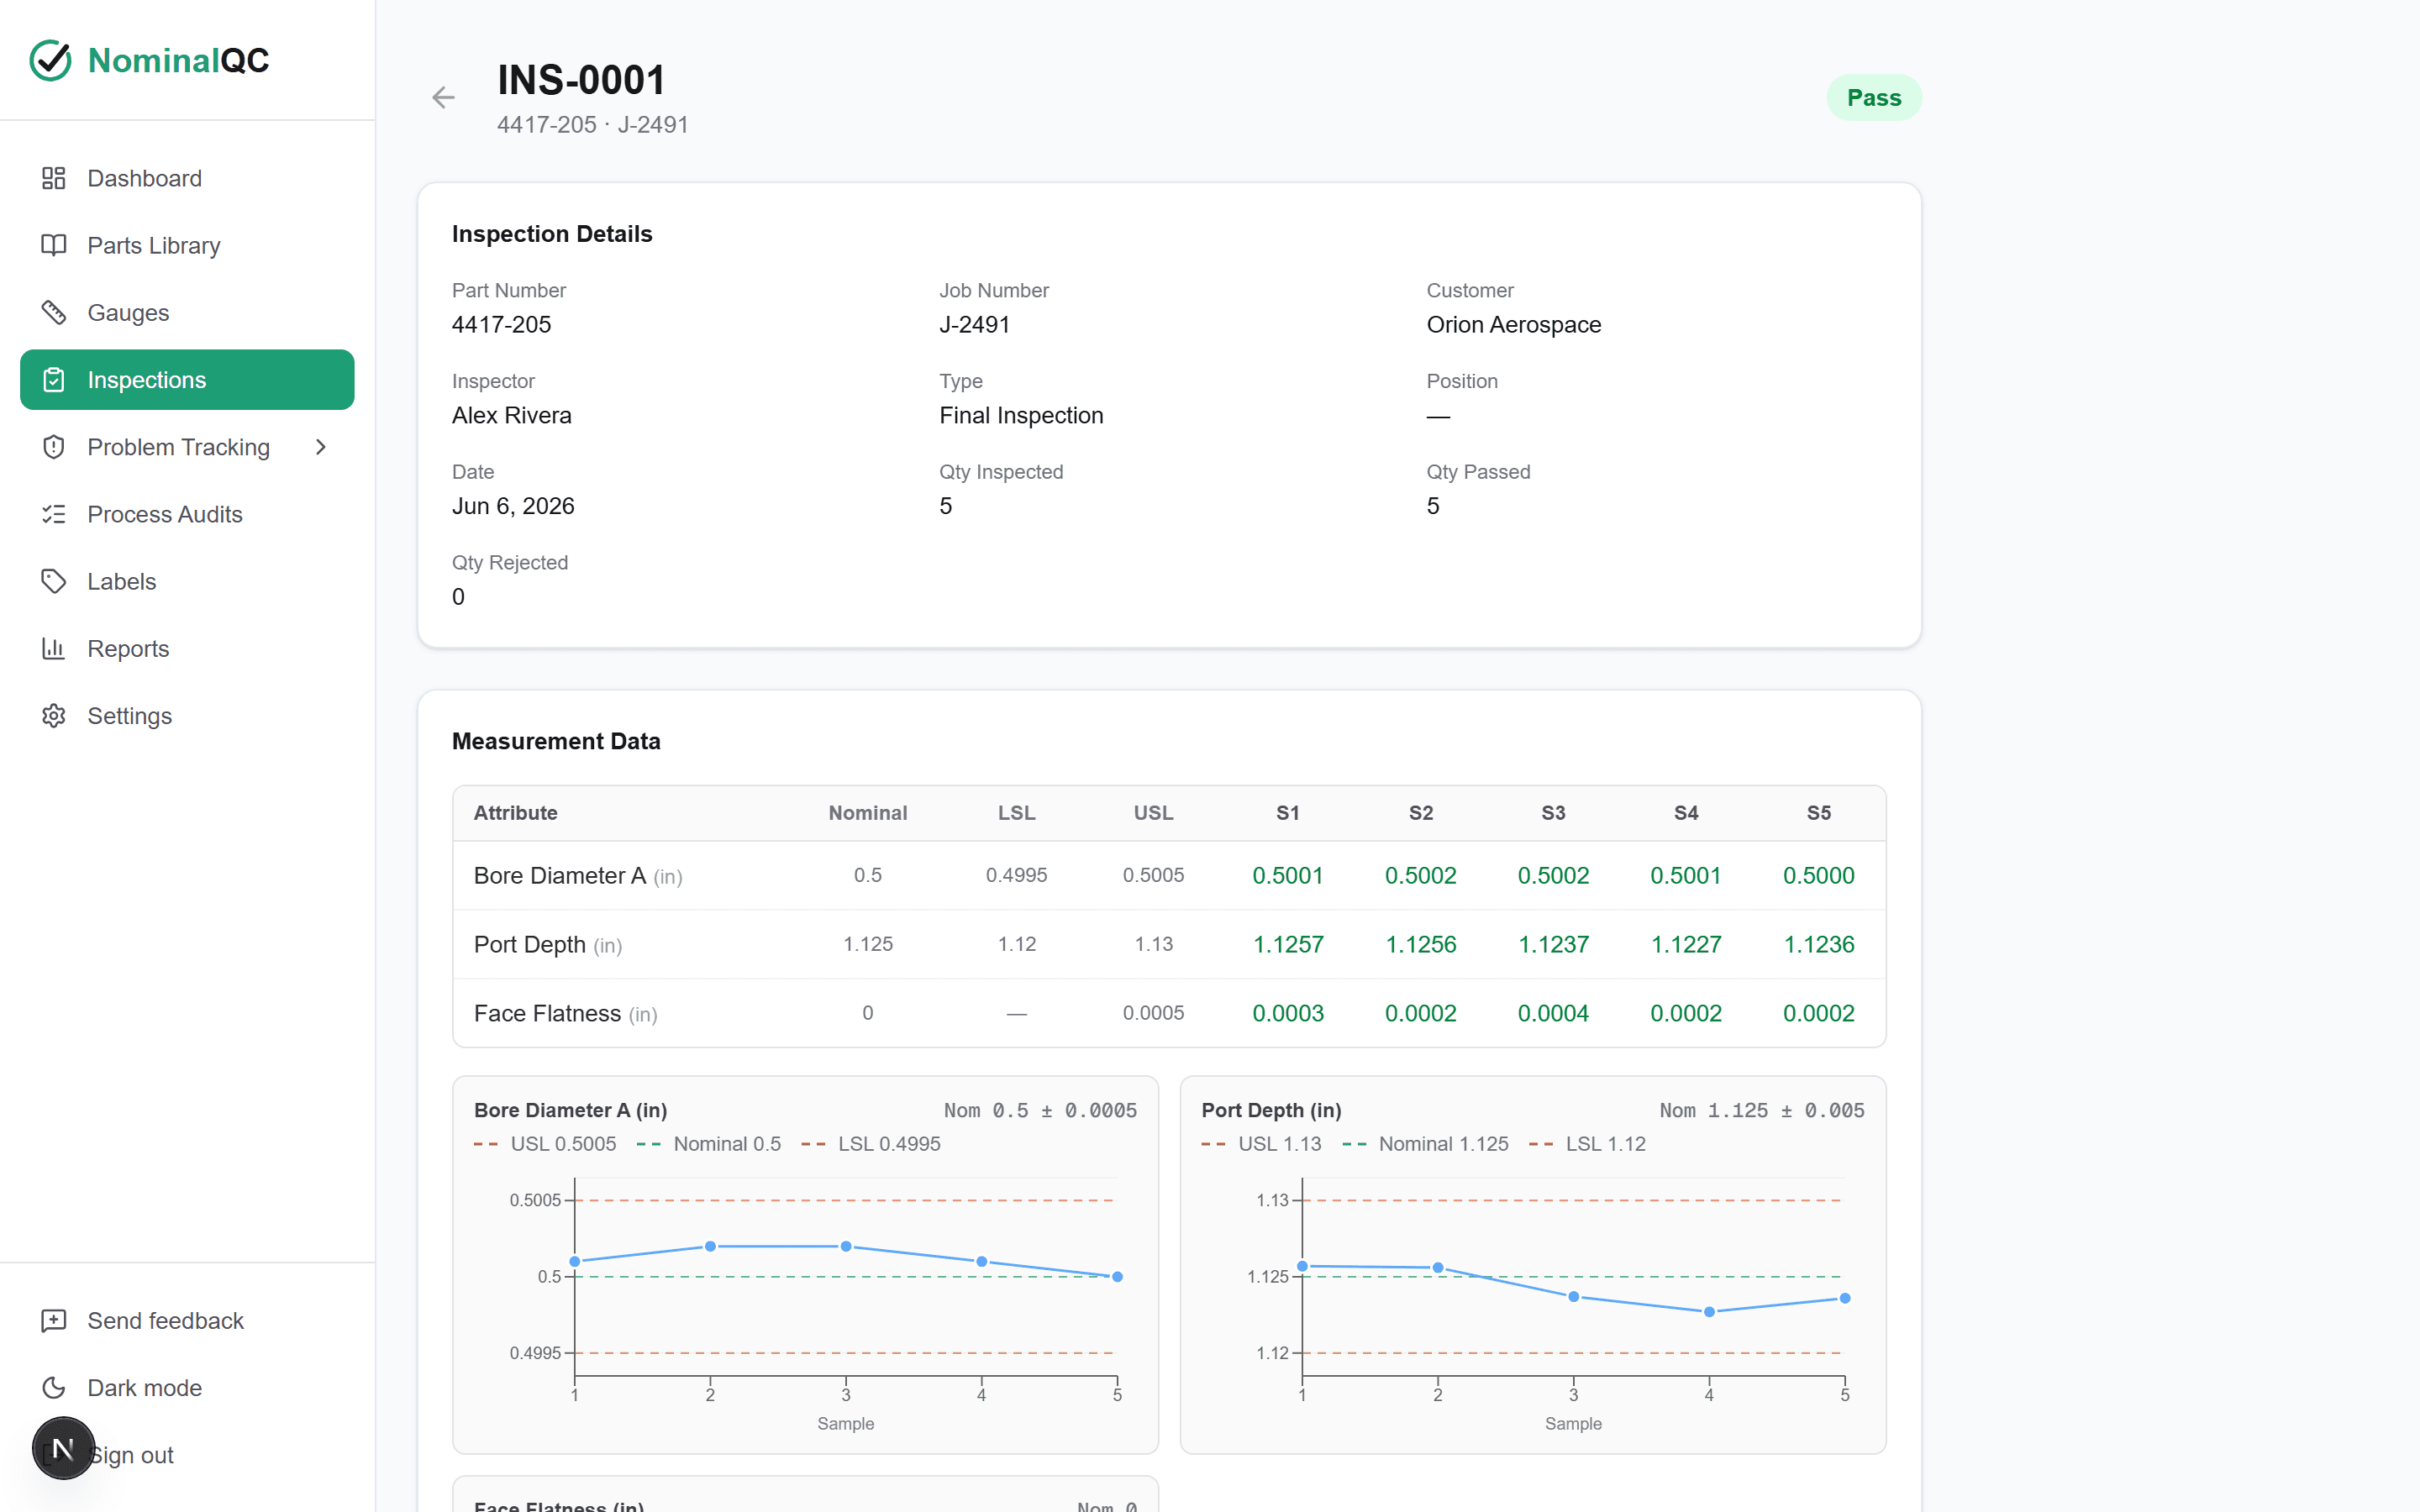
Task: Click the S3 column header
Action: (1553, 813)
